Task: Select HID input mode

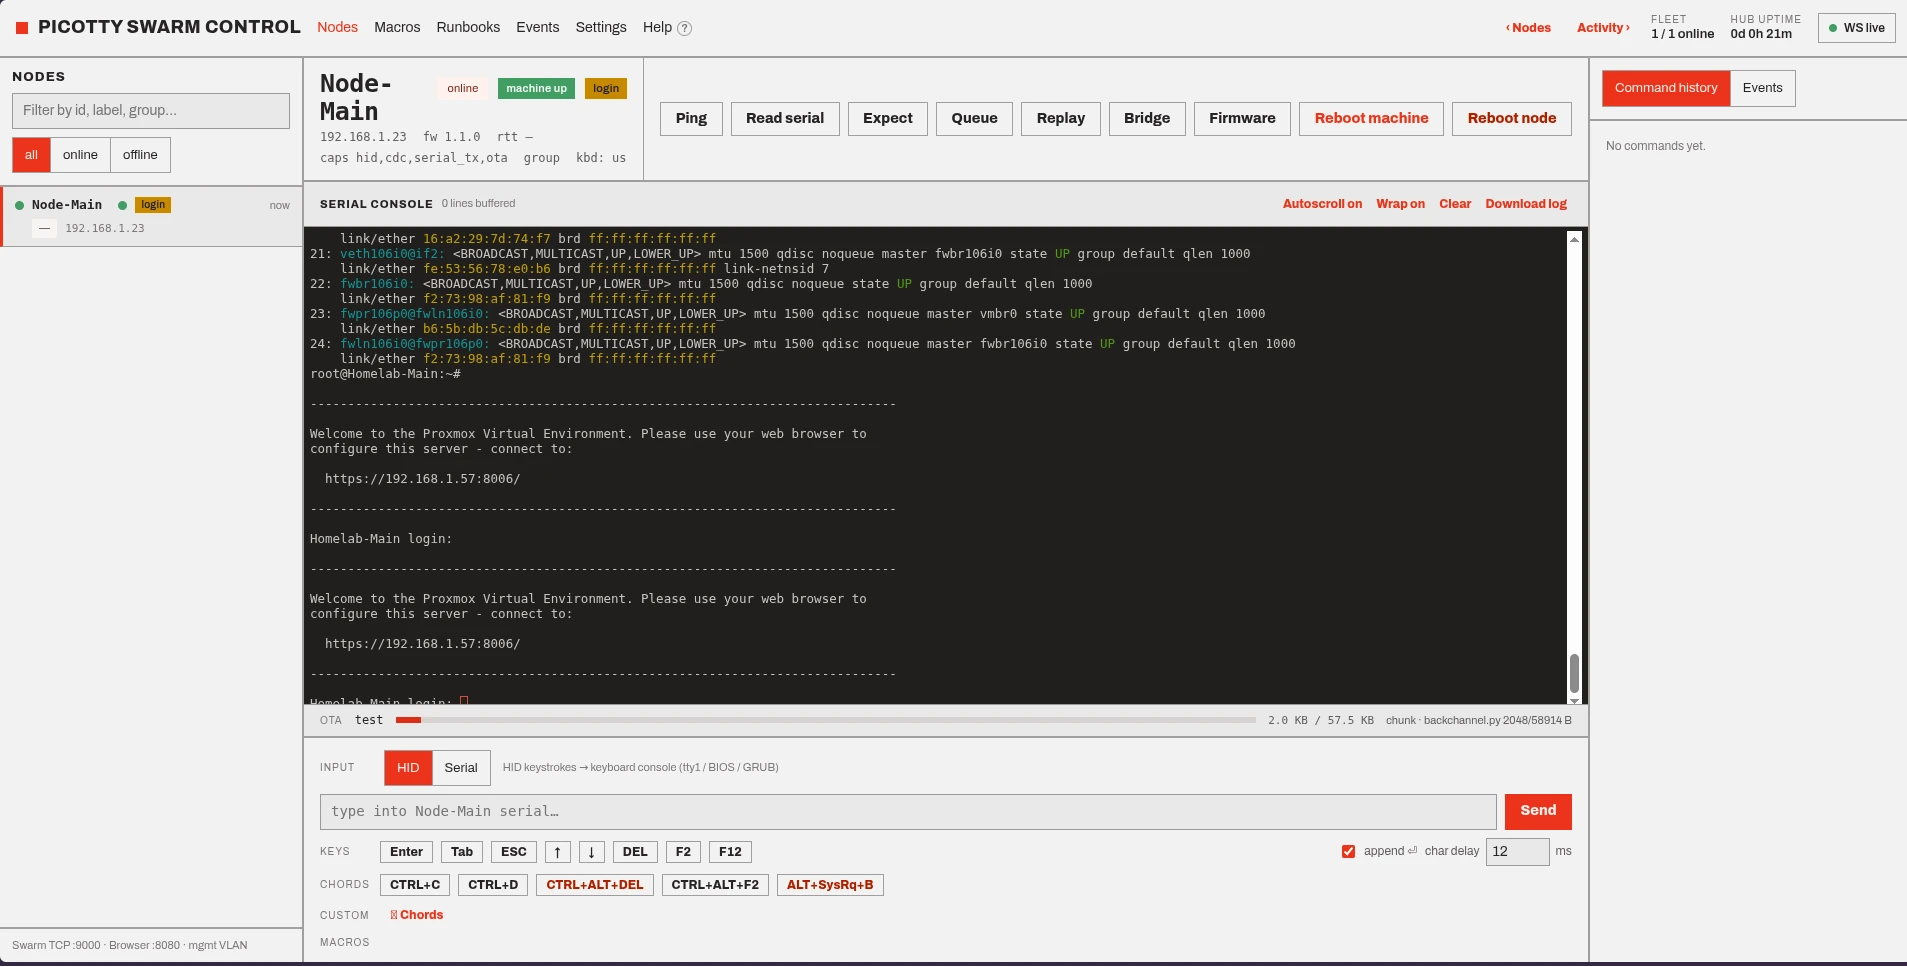Action: [x=408, y=768]
